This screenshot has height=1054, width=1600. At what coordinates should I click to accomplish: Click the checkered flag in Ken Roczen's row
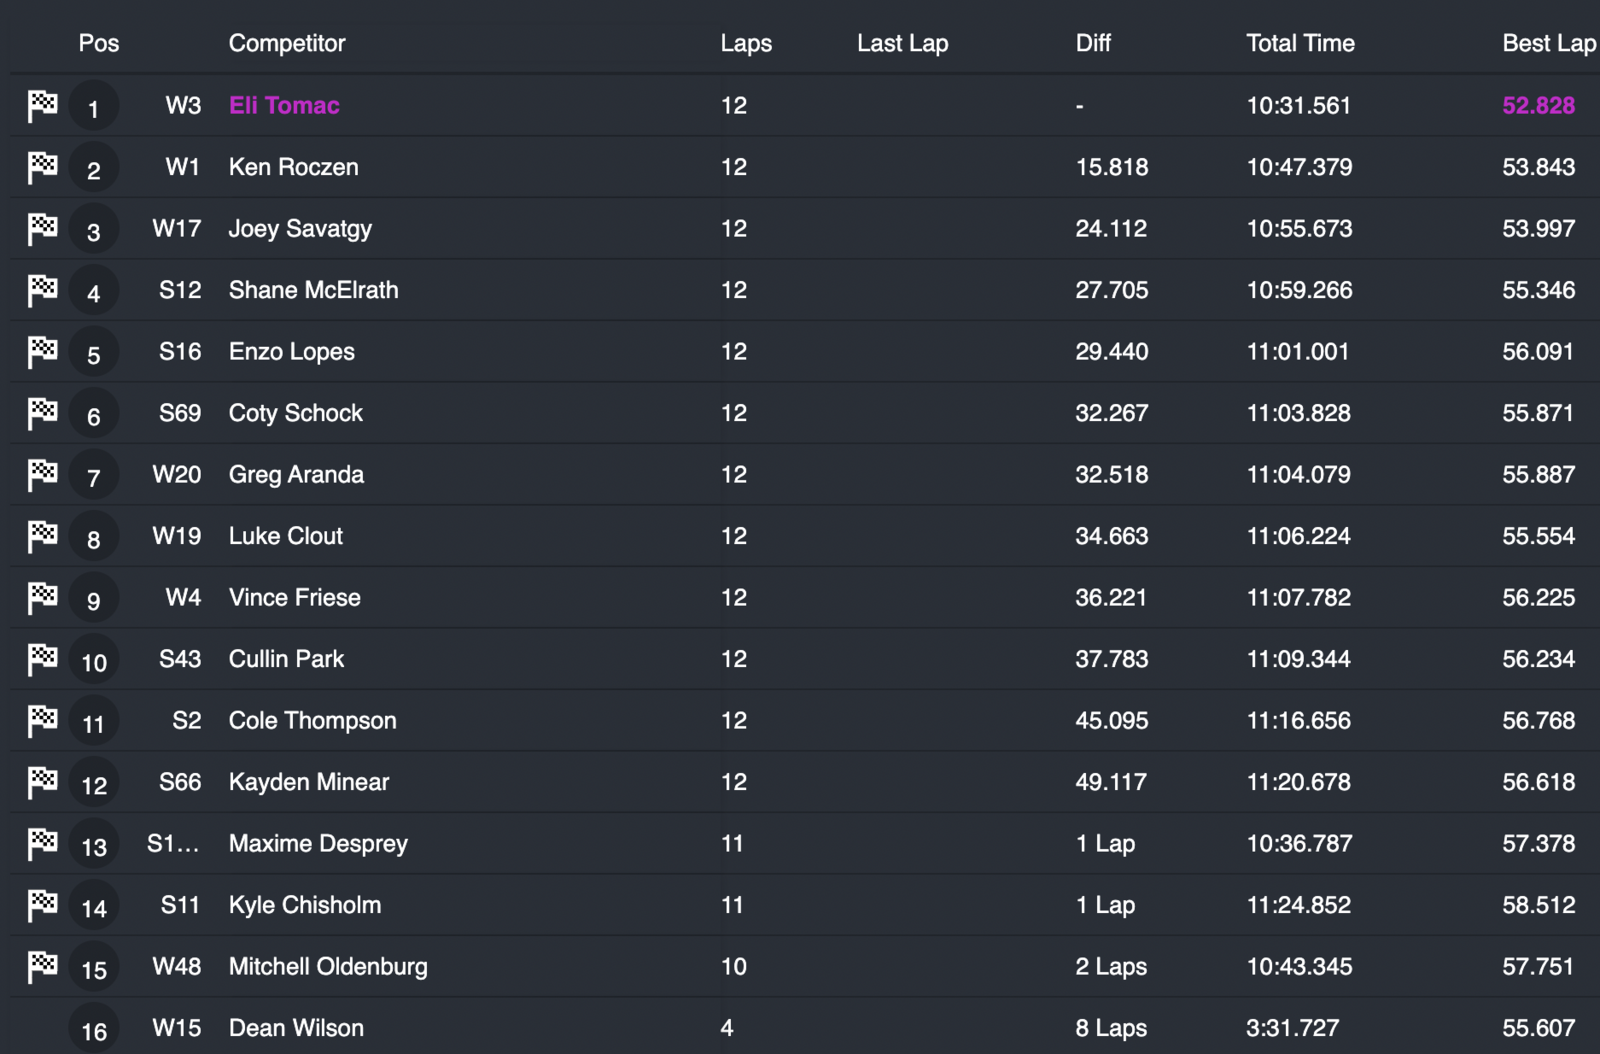[42, 167]
